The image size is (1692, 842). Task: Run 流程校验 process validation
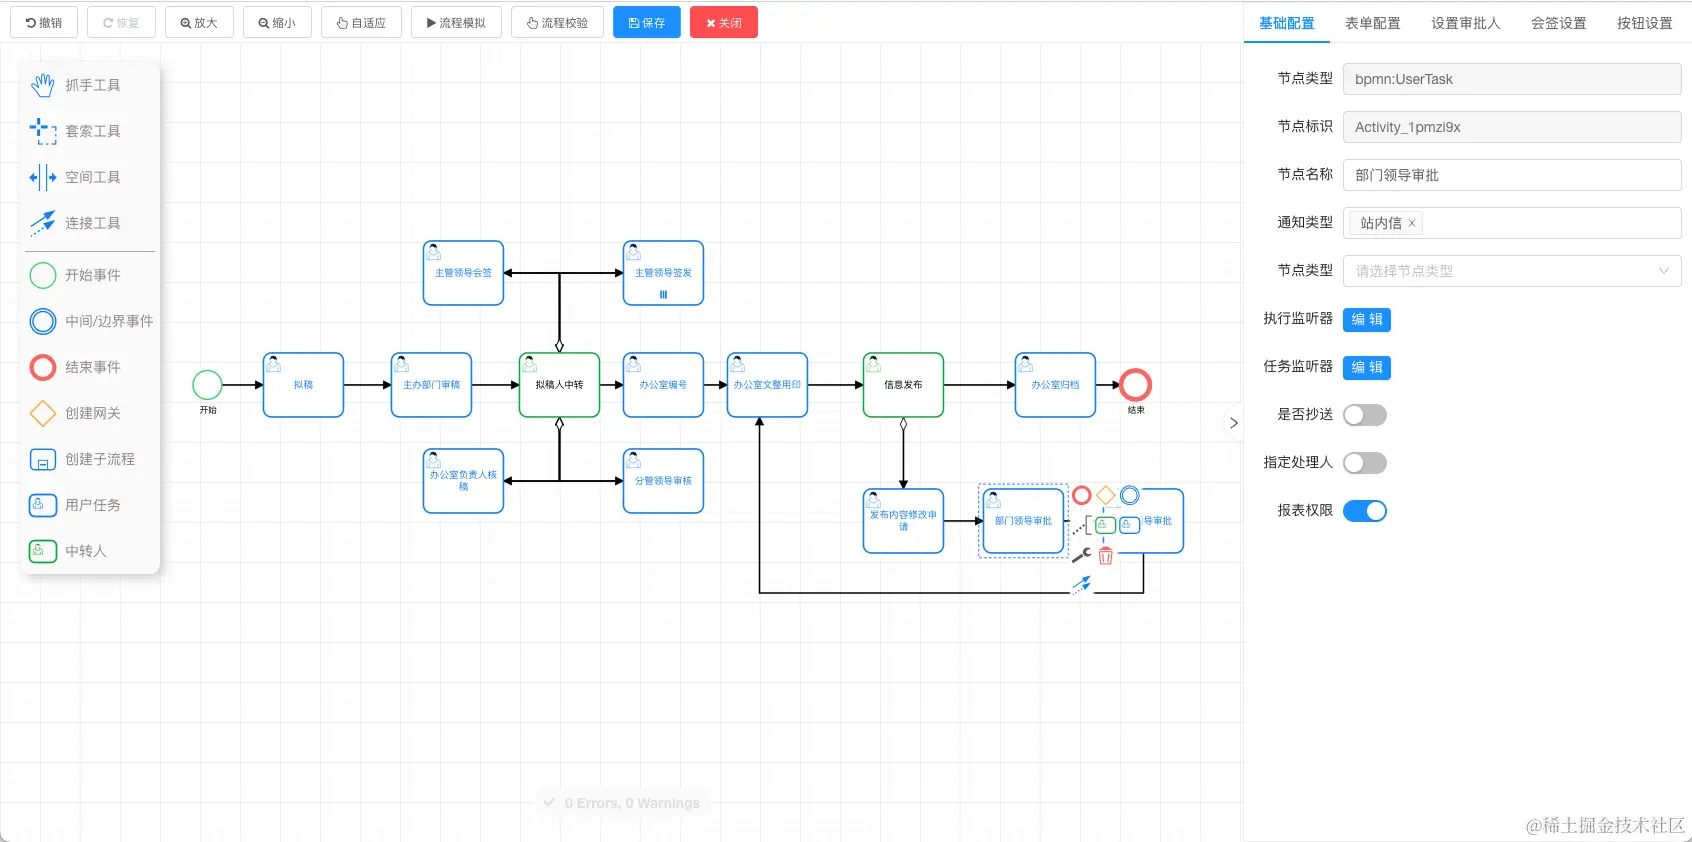click(557, 22)
